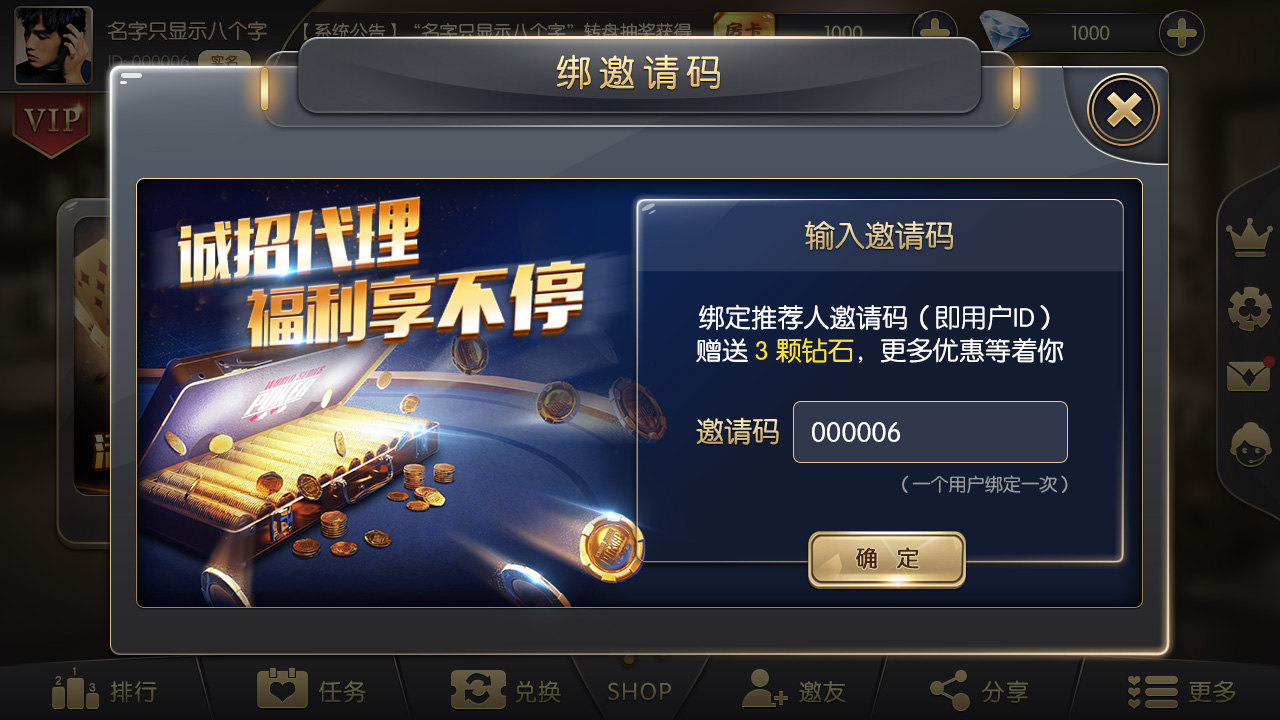Open the settings gear icon
1280x720 pixels.
point(1249,309)
